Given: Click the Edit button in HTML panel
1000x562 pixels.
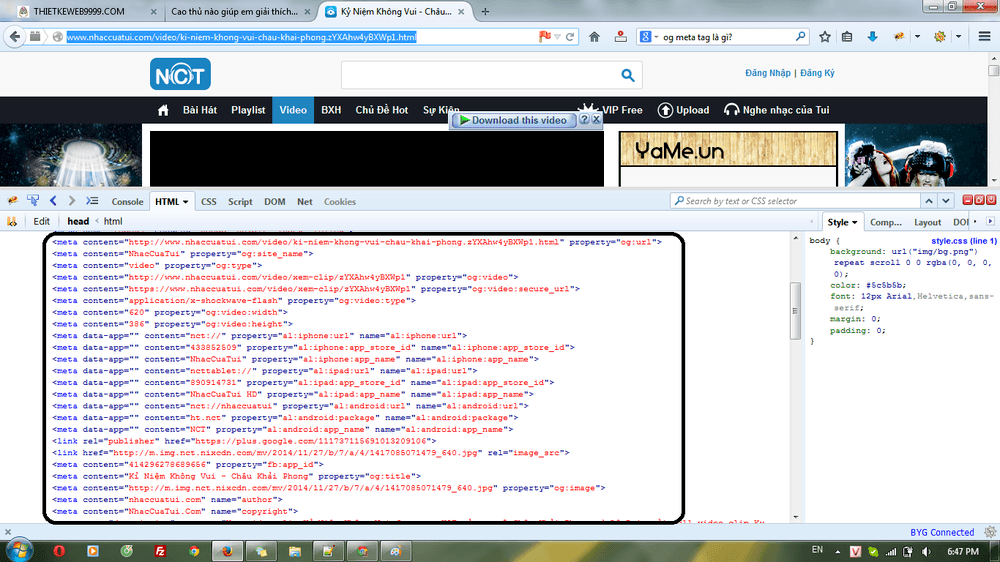Looking at the screenshot, I should (41, 221).
